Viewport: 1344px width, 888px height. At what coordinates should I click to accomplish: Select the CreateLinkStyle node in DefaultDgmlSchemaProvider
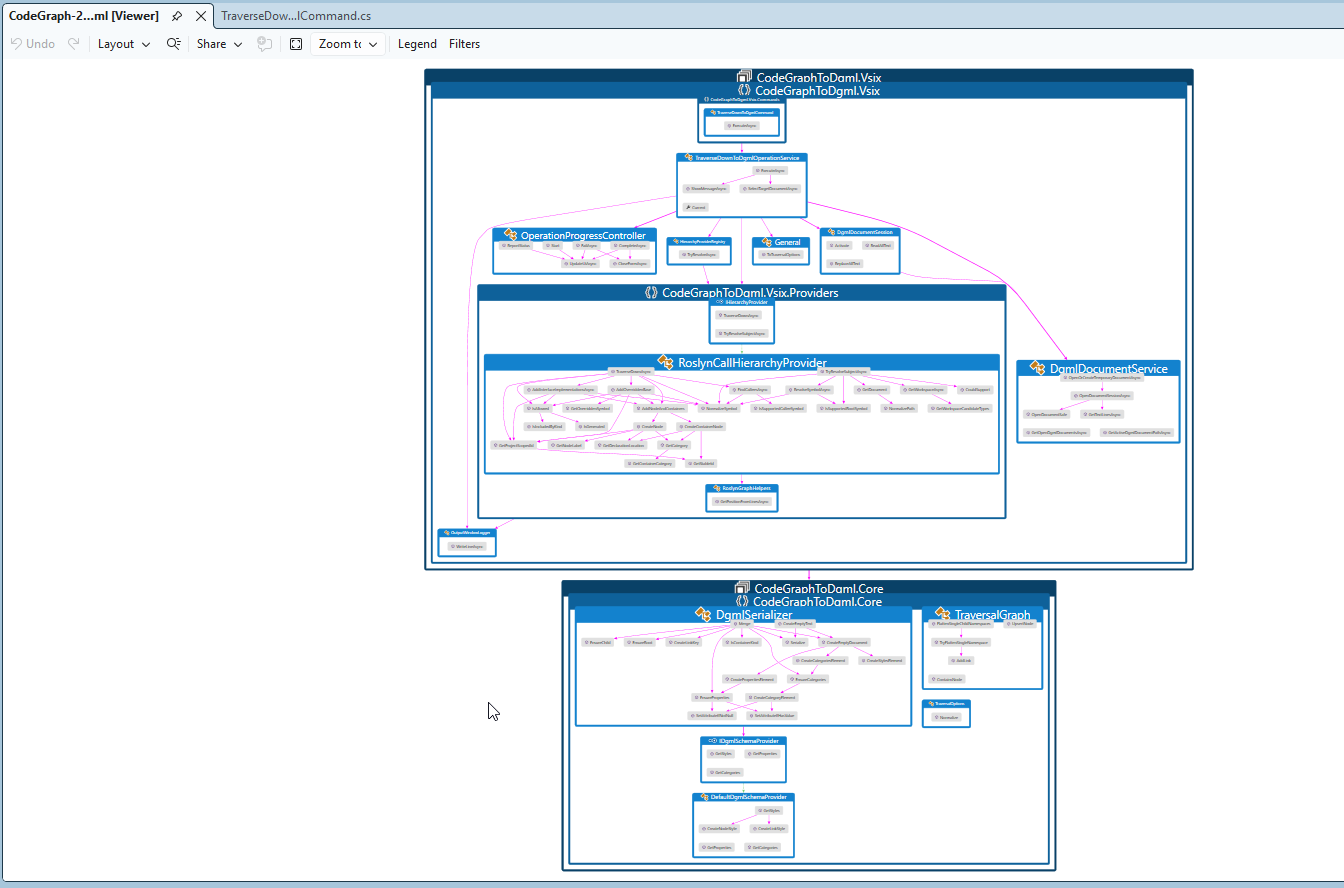coord(769,828)
